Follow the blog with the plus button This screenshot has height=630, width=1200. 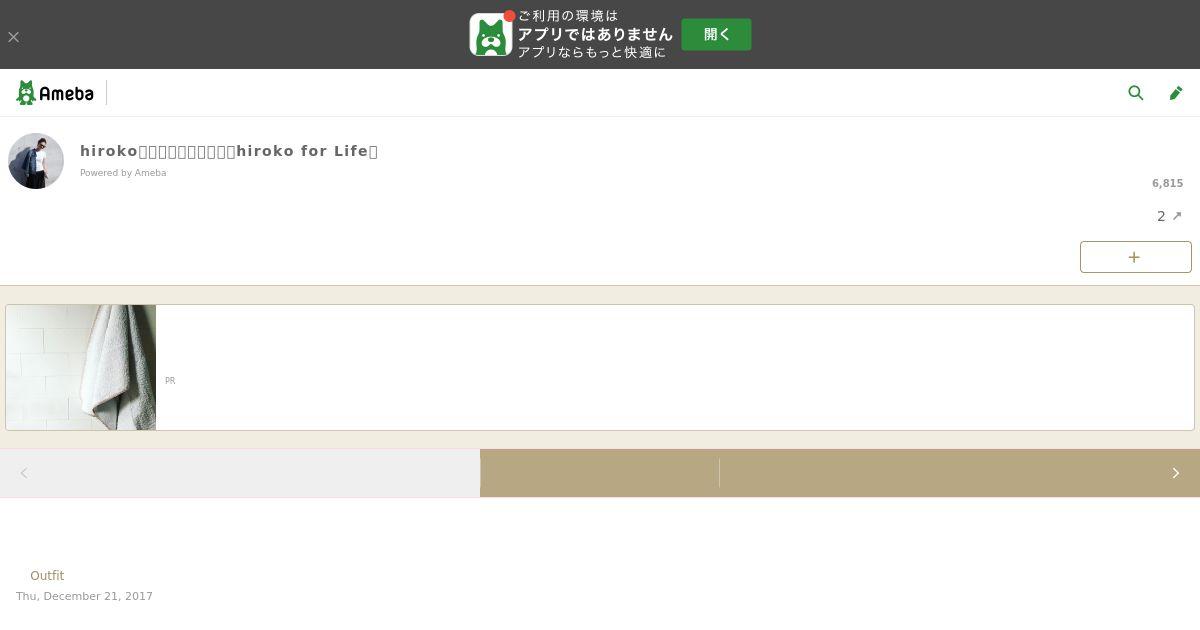1135,257
